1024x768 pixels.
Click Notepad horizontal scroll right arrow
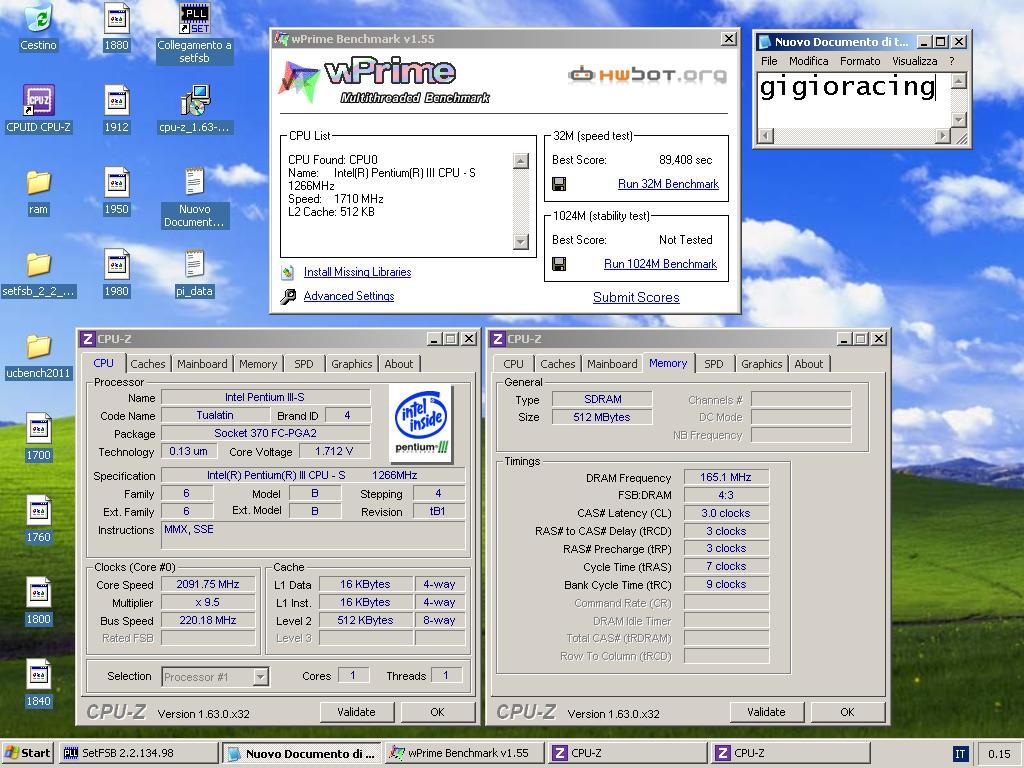point(942,136)
